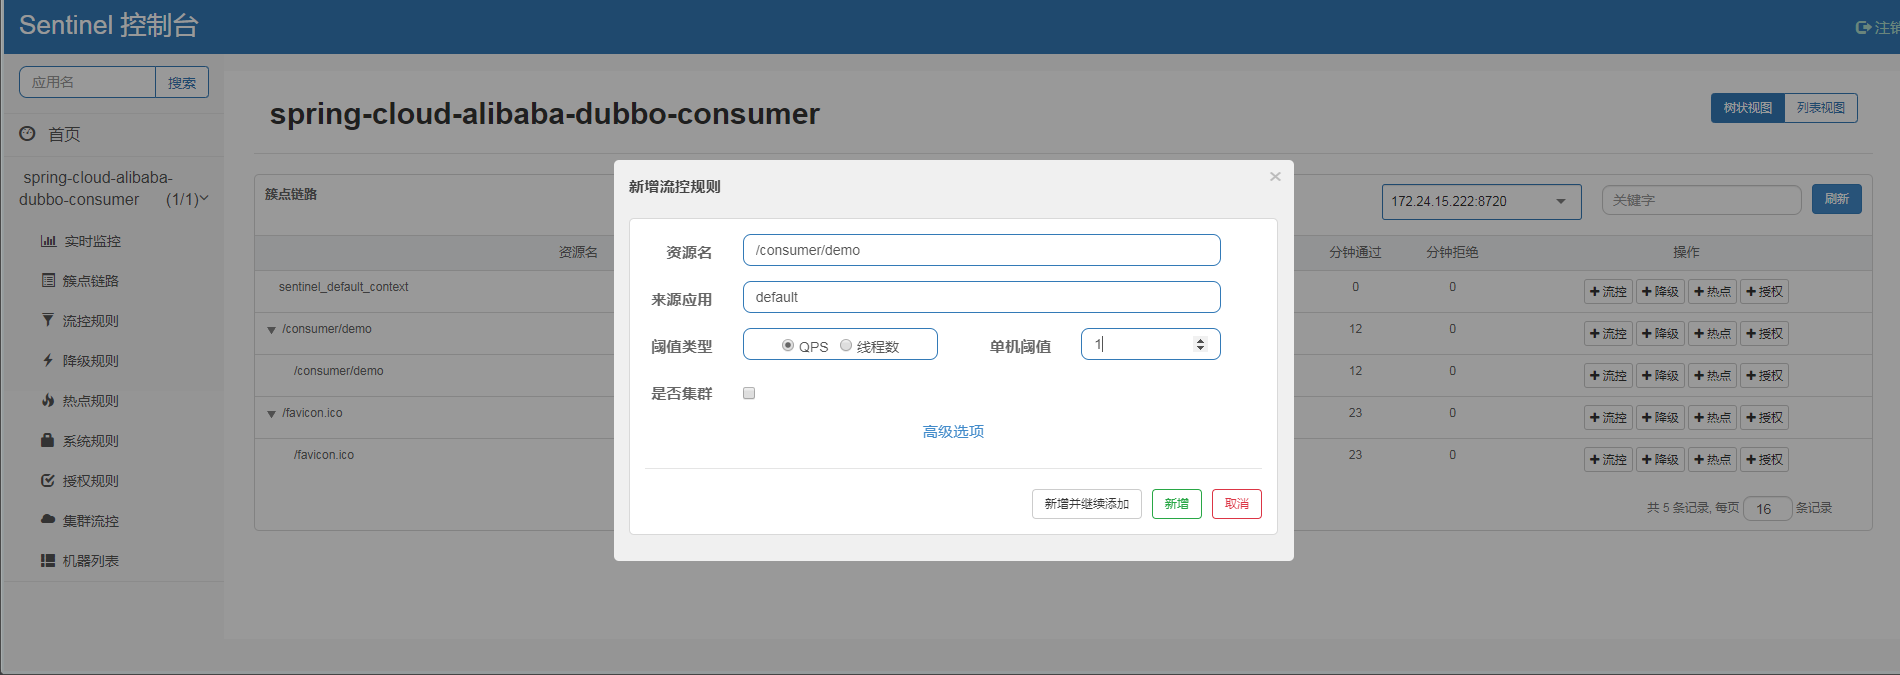Increase the 单机阈值 with the spinner
1900x675 pixels.
pos(1201,340)
